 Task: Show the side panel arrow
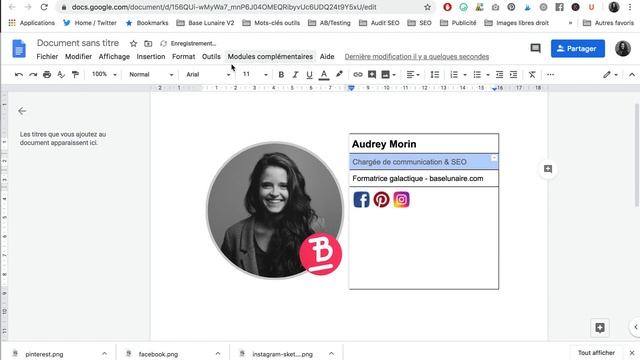click(x=635, y=327)
